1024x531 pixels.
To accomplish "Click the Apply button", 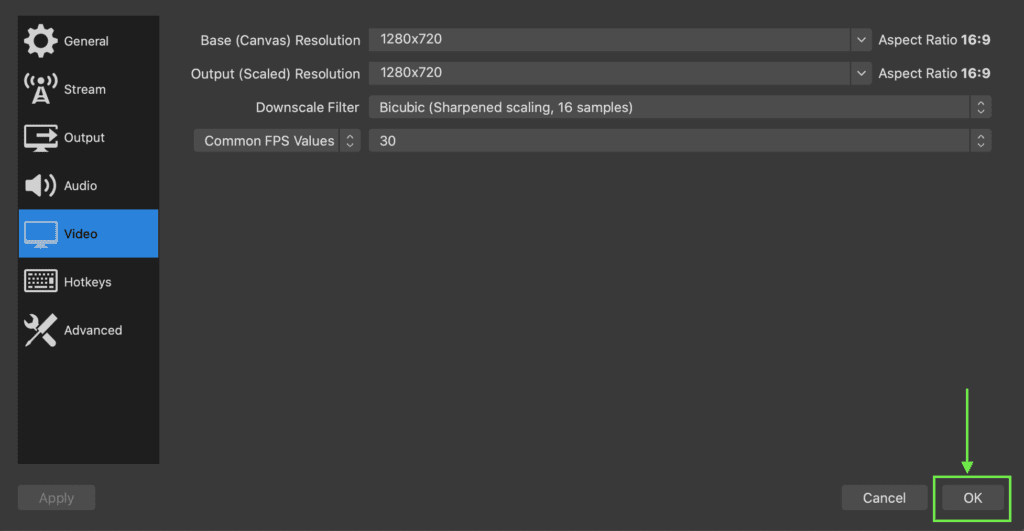I will [56, 498].
